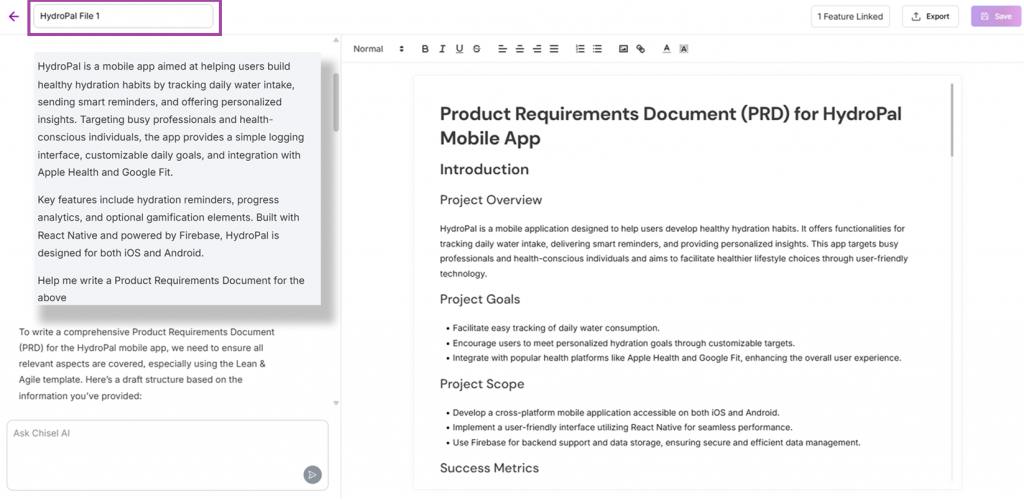Click bullet 'Facilitate easy tracking of daily water consumption'
This screenshot has width=1024, height=501.
coord(556,328)
